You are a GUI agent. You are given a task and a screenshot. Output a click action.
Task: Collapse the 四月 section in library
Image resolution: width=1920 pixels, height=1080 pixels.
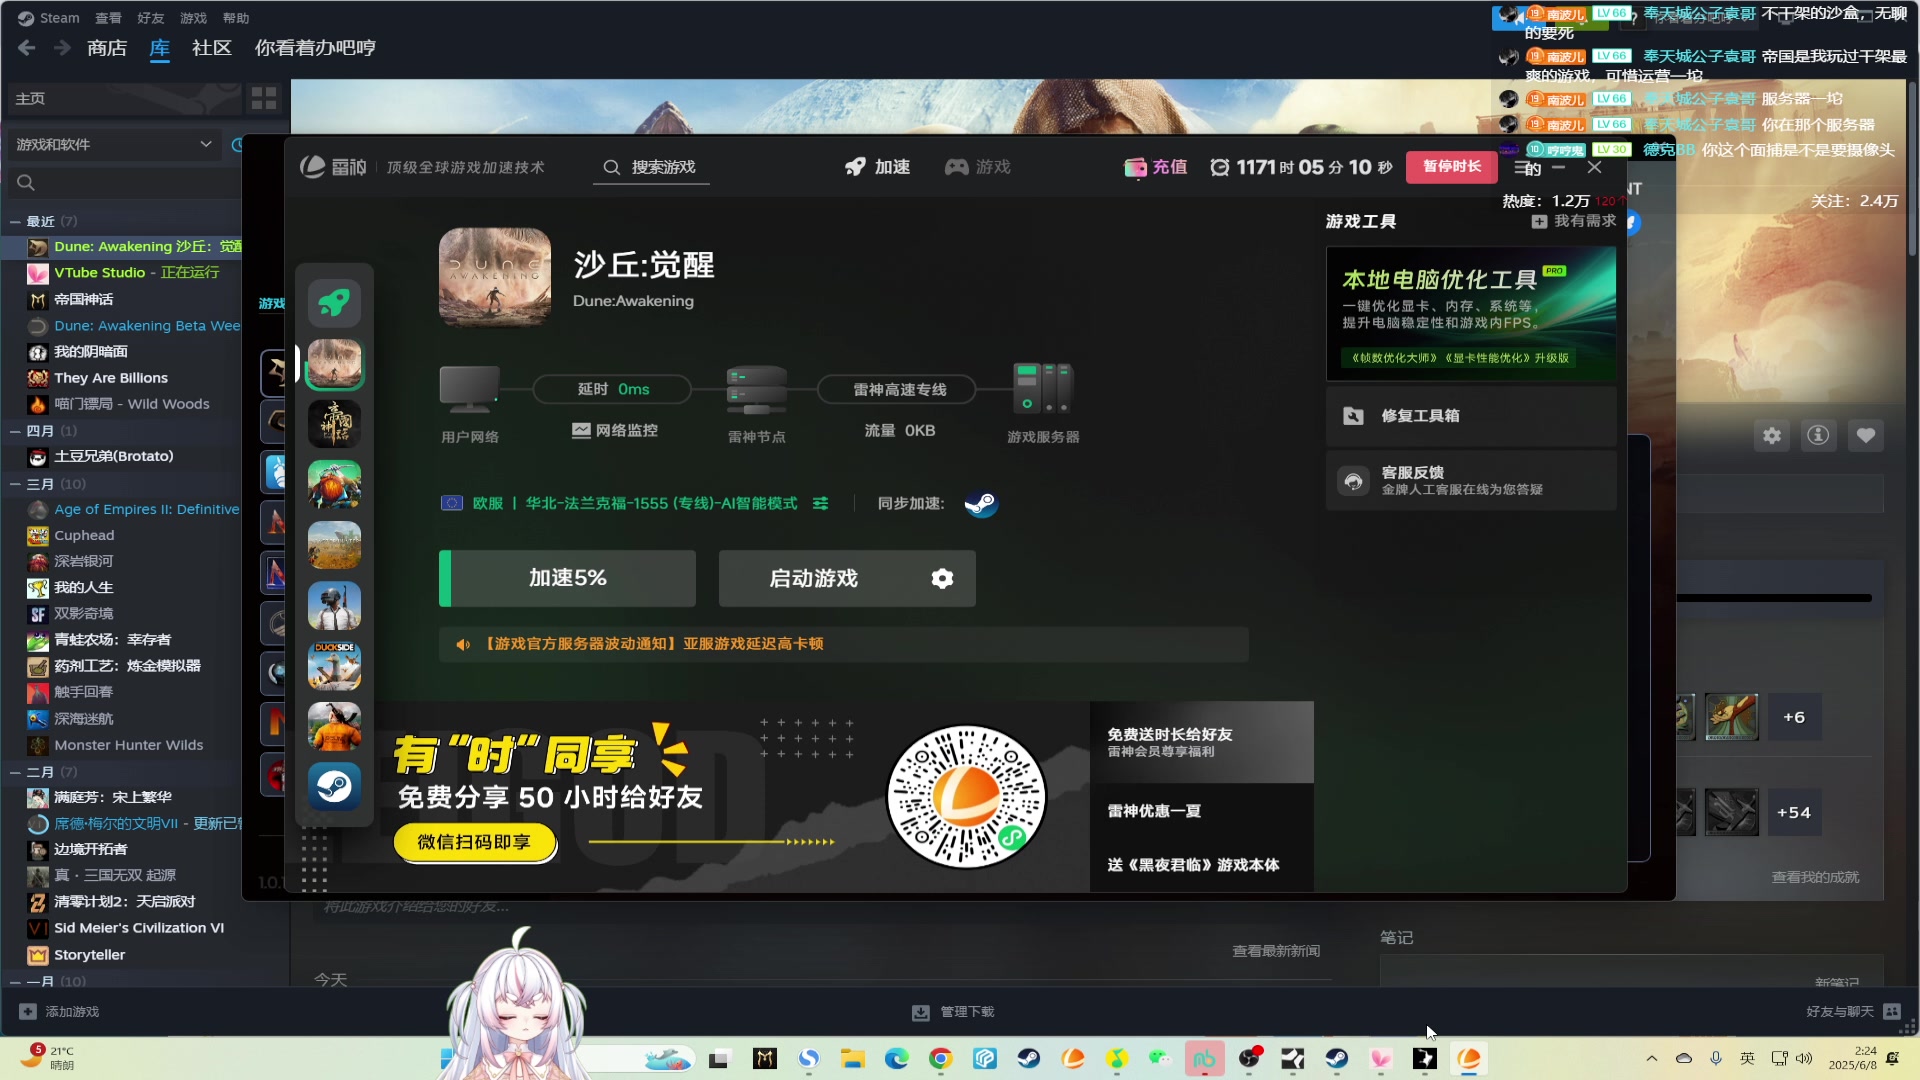click(15, 431)
